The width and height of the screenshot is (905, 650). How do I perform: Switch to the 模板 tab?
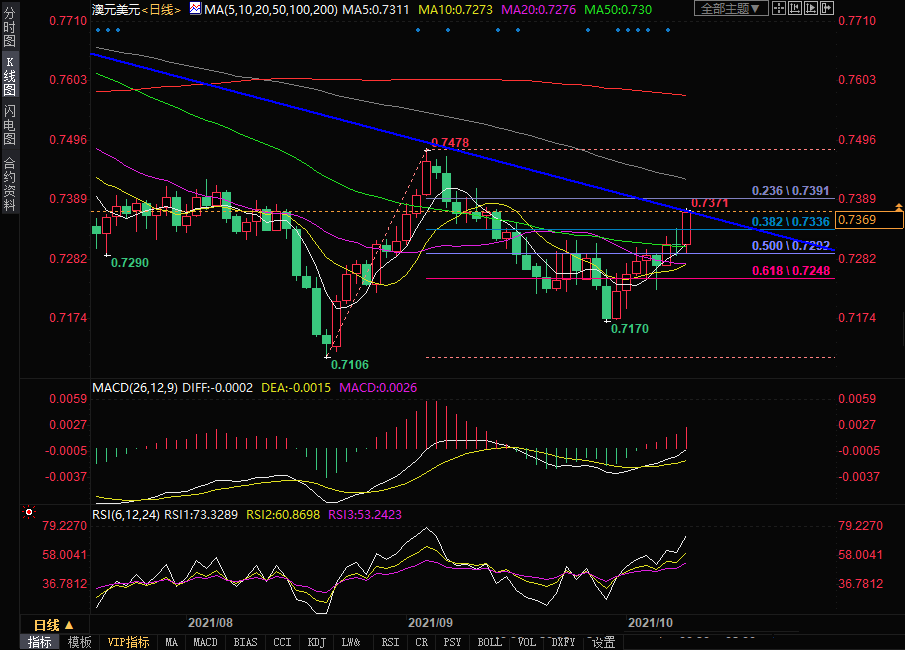80,642
